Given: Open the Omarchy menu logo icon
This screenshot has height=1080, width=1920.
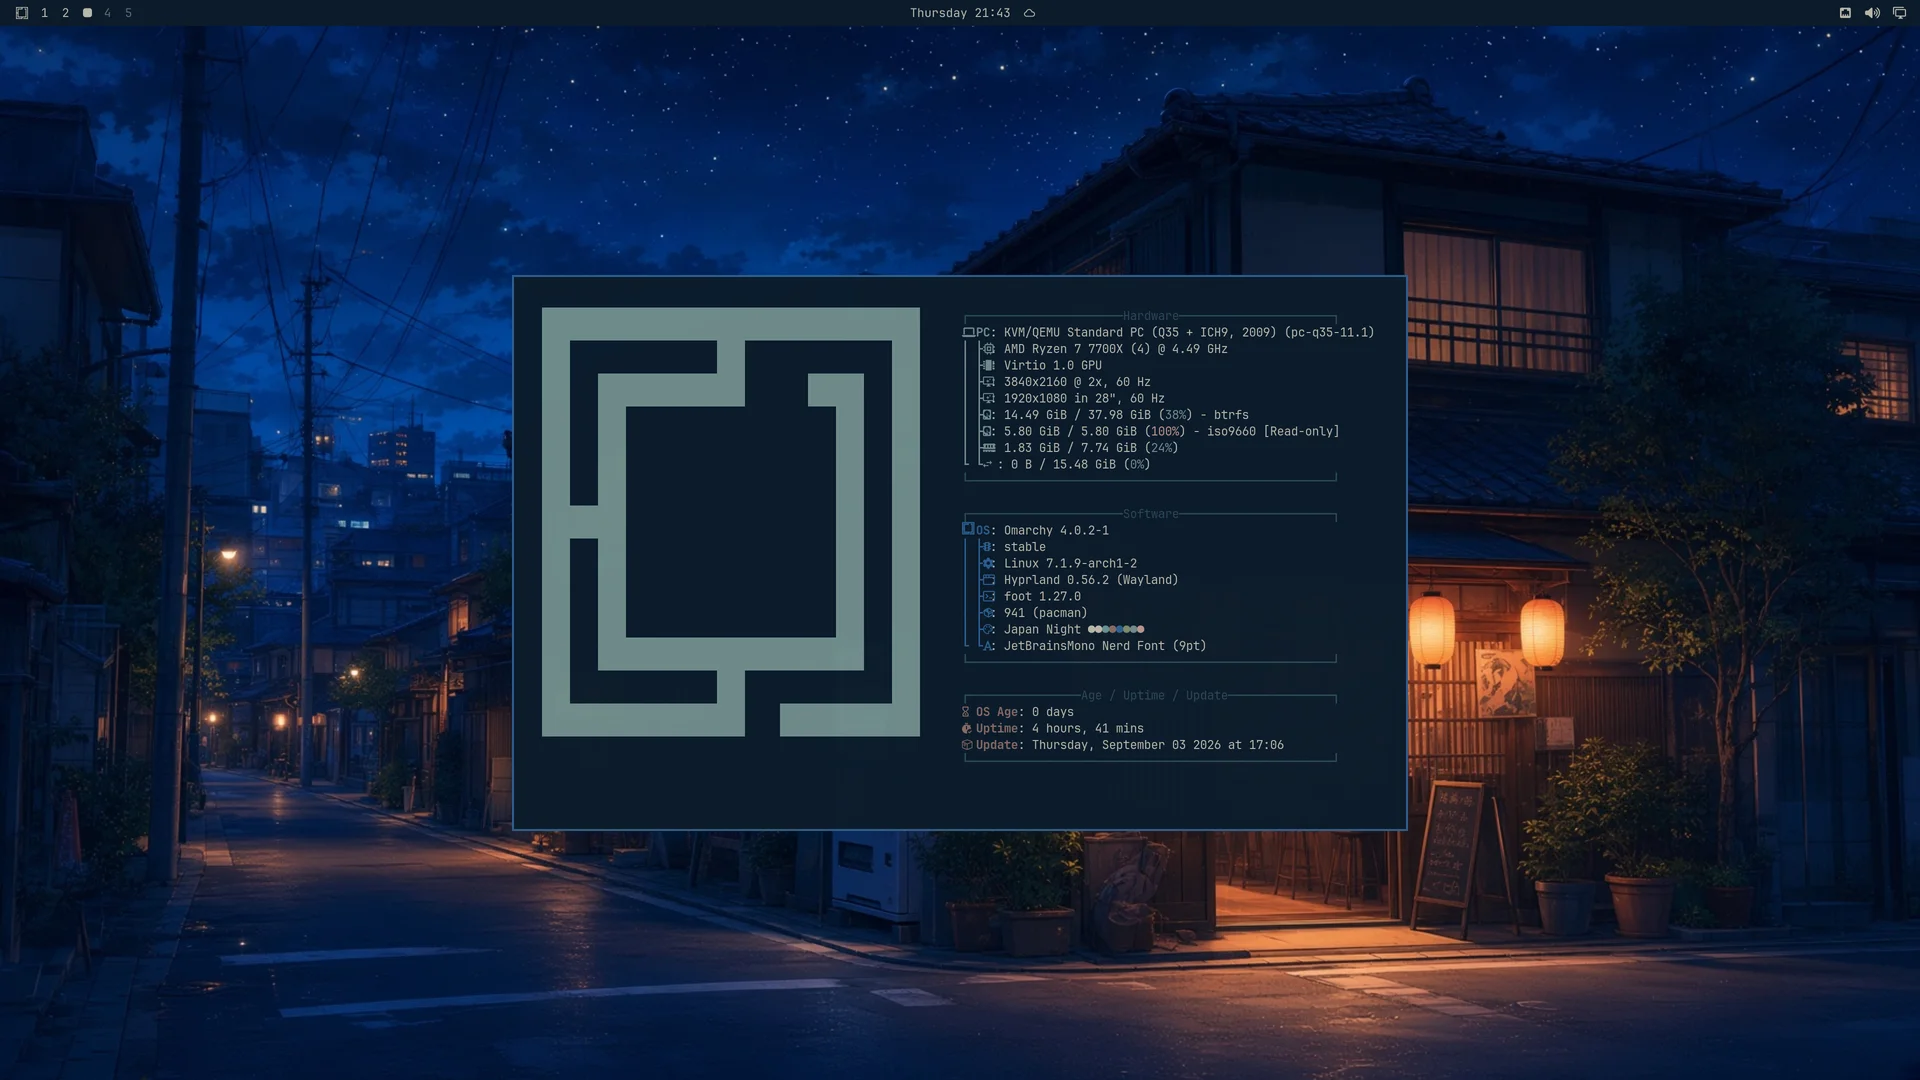Looking at the screenshot, I should tap(22, 13).
